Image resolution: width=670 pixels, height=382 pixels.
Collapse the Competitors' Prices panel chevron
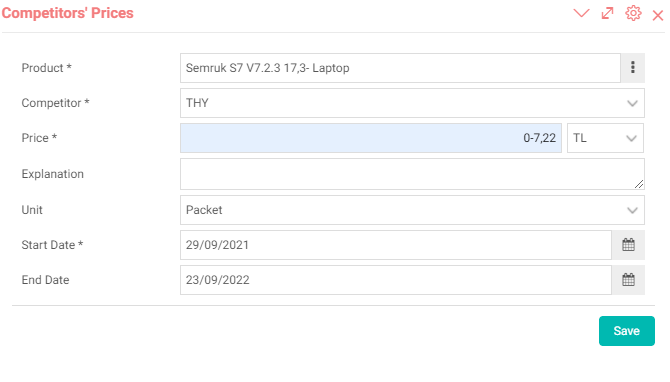tap(581, 13)
